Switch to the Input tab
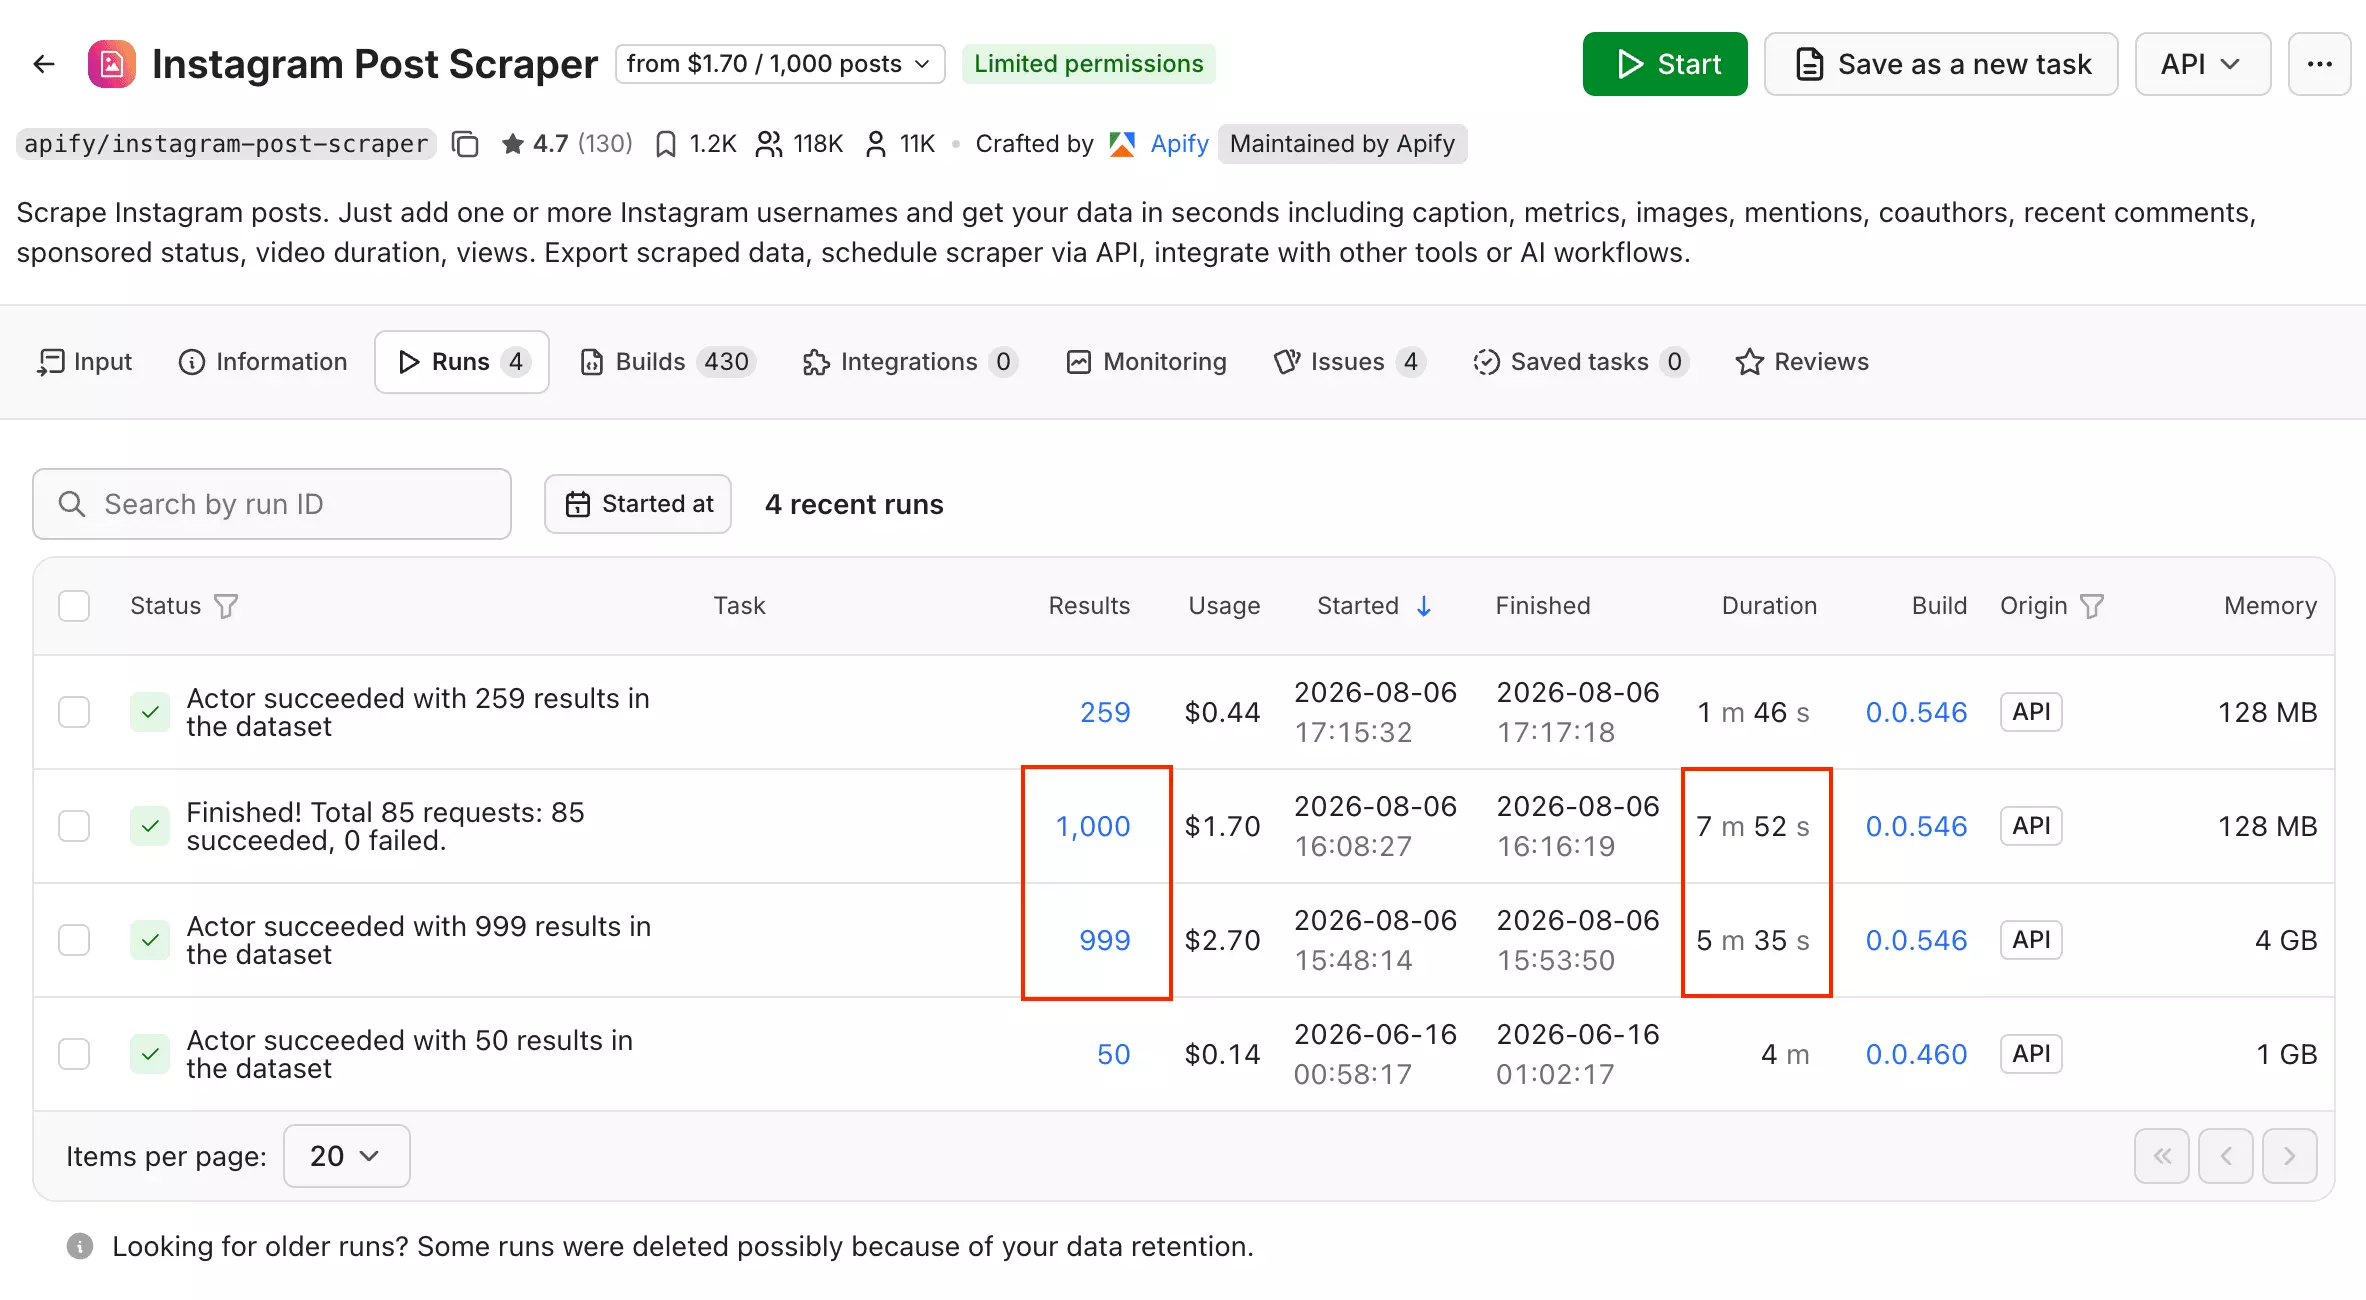Image resolution: width=2366 pixels, height=1300 pixels. tap(85, 362)
